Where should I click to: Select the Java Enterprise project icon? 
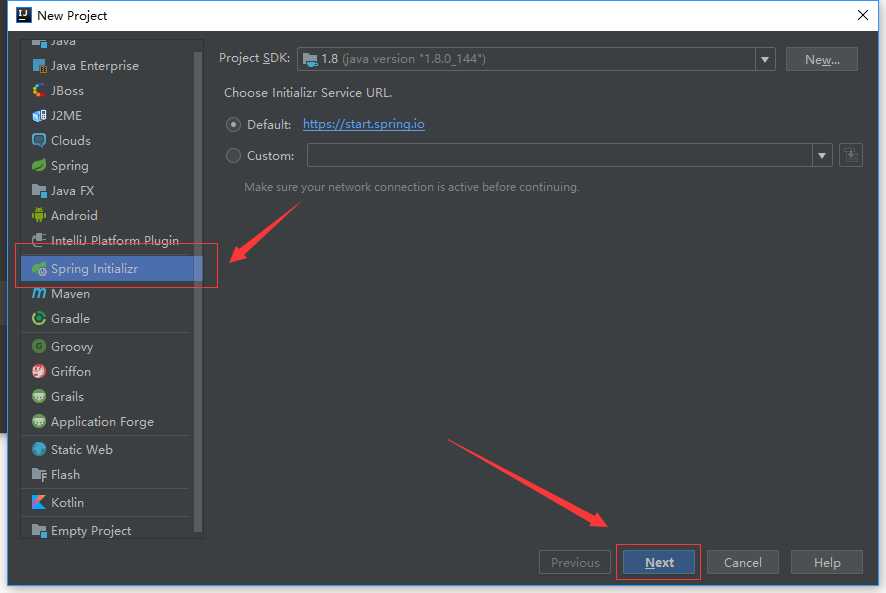click(x=39, y=66)
